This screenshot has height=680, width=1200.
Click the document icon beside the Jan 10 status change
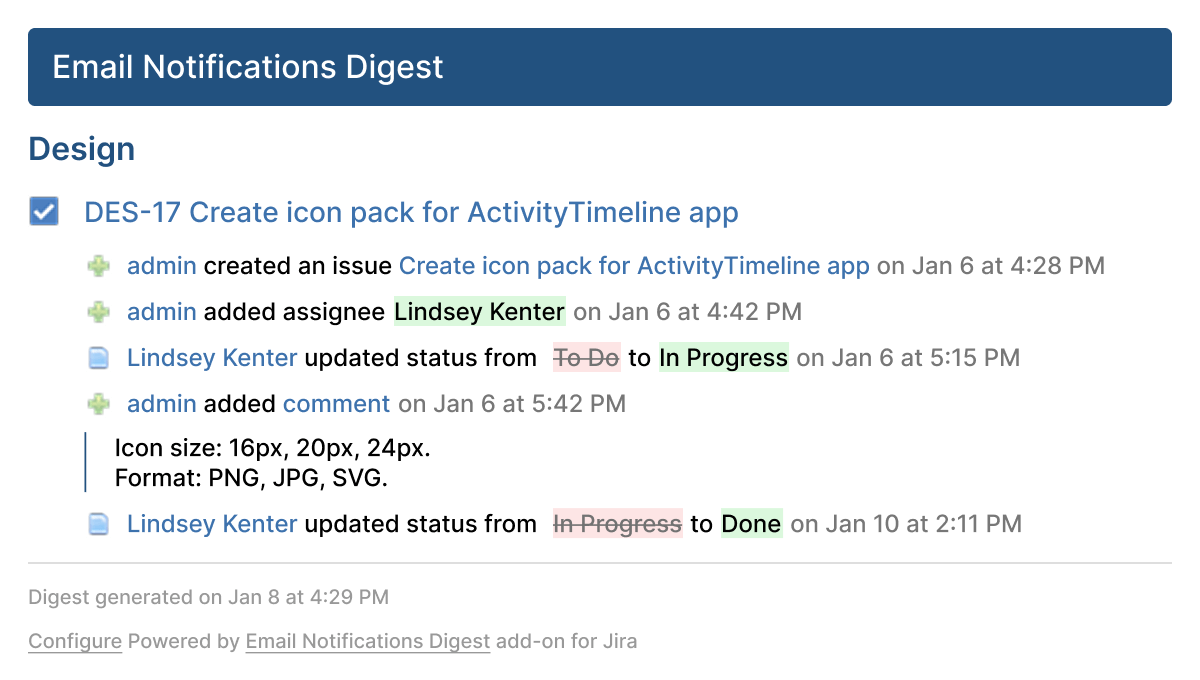(x=98, y=523)
